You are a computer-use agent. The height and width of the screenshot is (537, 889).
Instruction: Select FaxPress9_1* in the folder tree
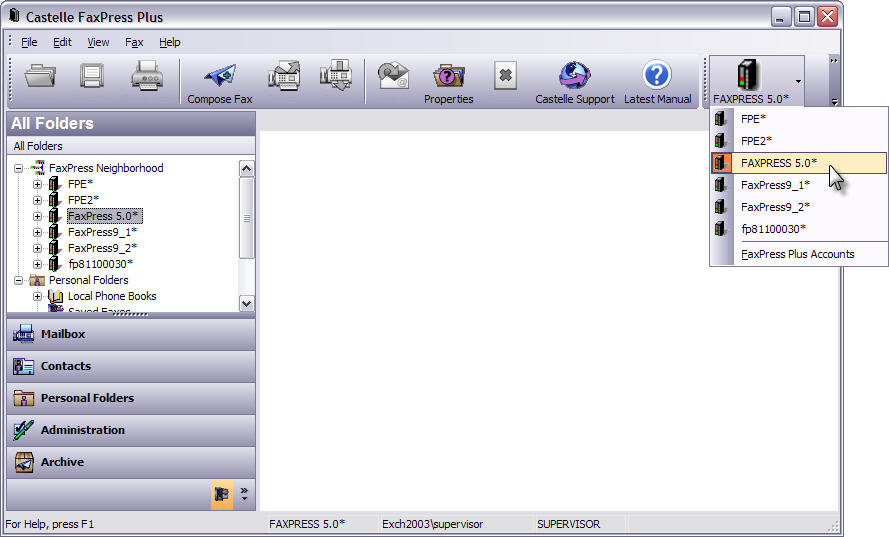[x=102, y=232]
